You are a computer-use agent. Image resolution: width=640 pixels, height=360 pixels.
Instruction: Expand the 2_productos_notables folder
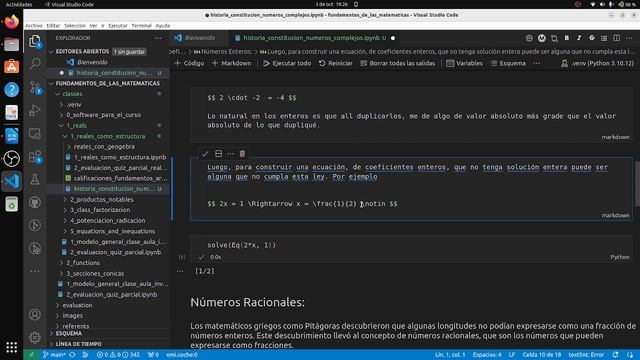102,199
